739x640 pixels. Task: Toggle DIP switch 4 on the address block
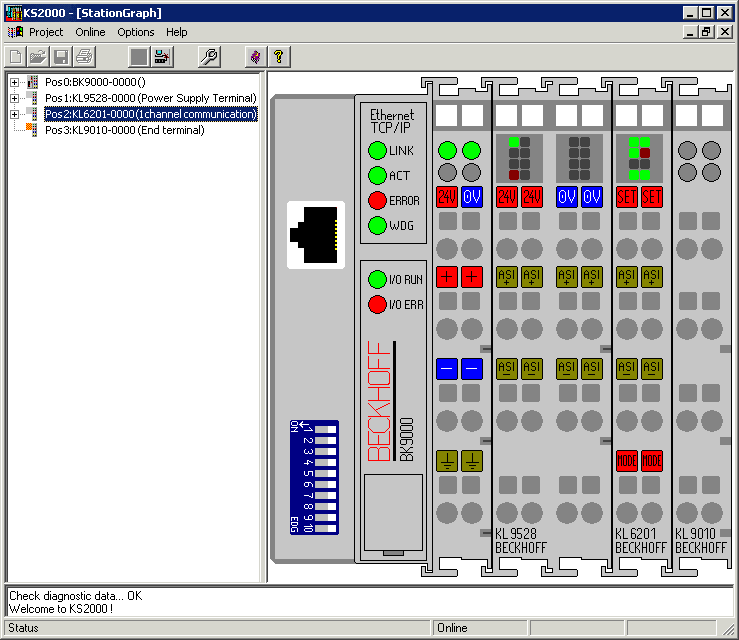point(326,462)
